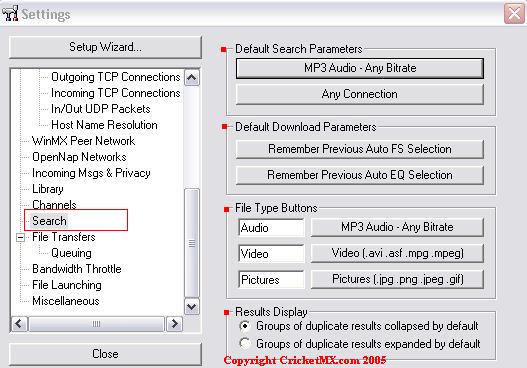
Task: Click the tree scroll left arrow
Action: click(19, 324)
